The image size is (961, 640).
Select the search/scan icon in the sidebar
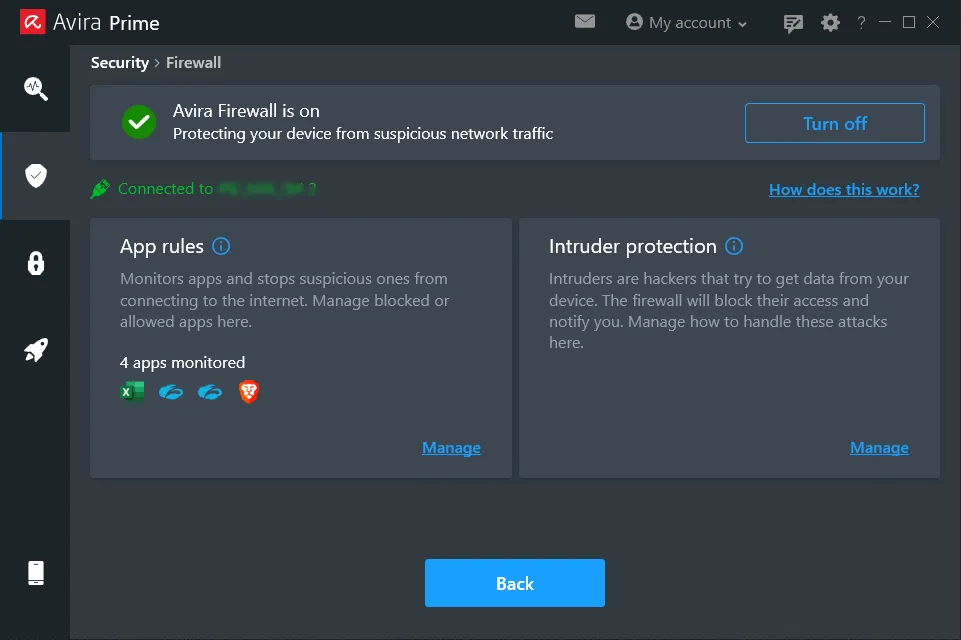36,88
